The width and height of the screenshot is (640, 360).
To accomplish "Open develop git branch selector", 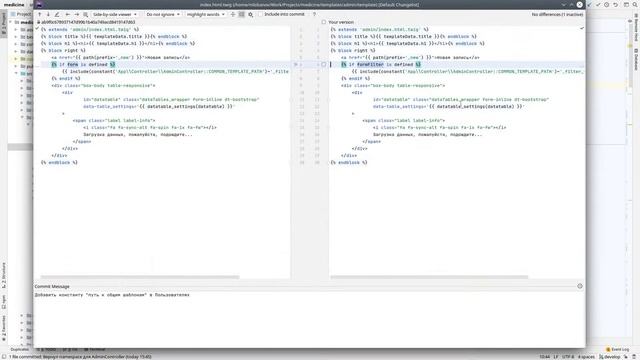I will click(609, 357).
